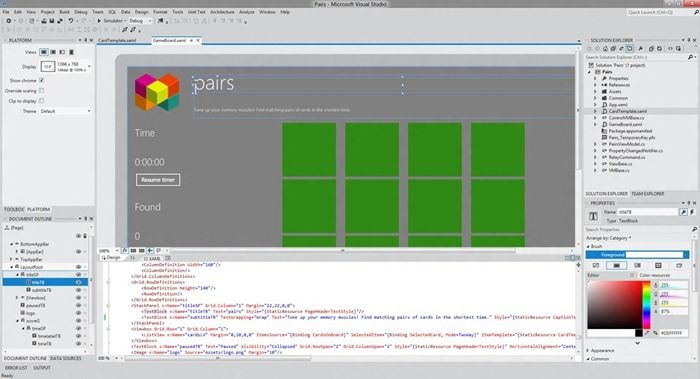Click the search magnifier in Solution Explorer

[x=690, y=57]
